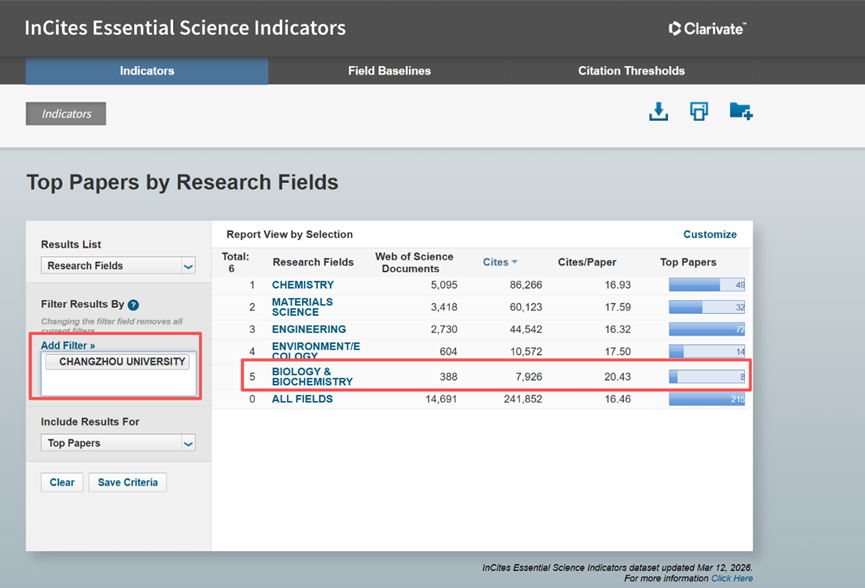Open the Customize link
This screenshot has width=865, height=588.
[709, 234]
